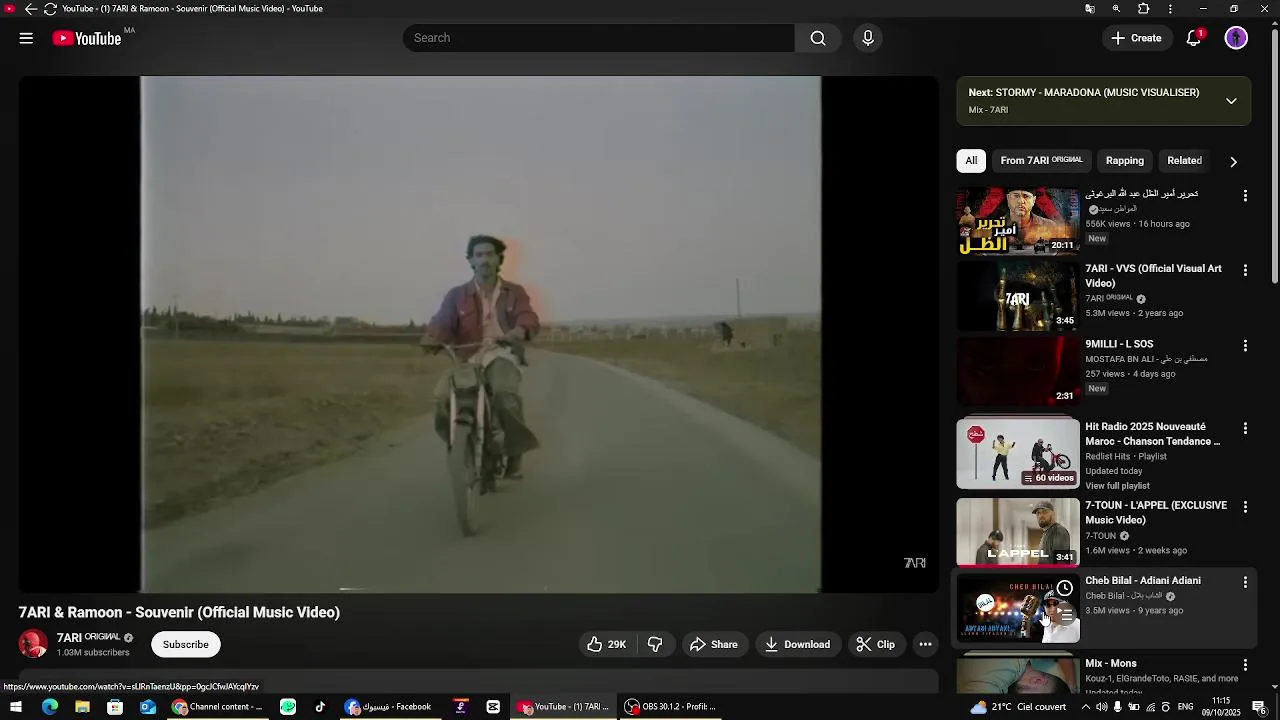
Task: Toggle the ENG input language indicator
Action: coord(1185,707)
